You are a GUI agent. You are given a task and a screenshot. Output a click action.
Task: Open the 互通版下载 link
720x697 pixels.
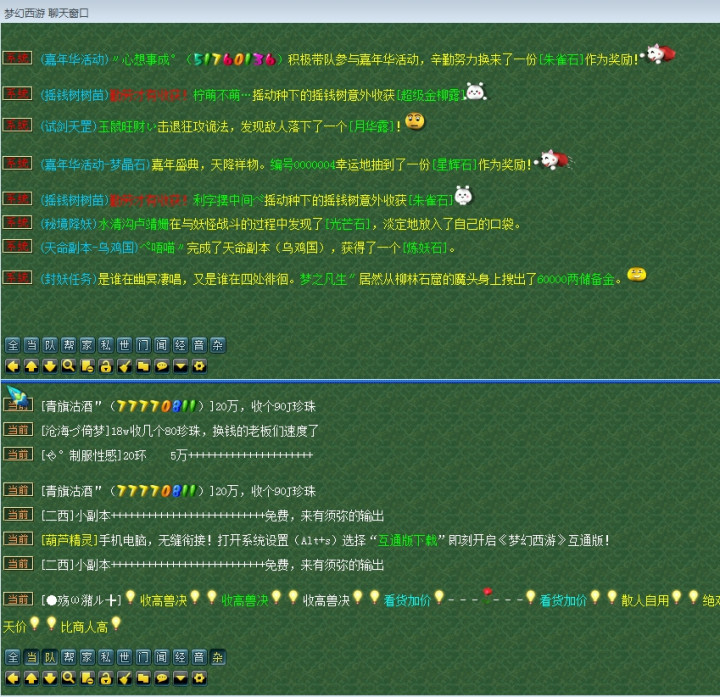[407, 540]
